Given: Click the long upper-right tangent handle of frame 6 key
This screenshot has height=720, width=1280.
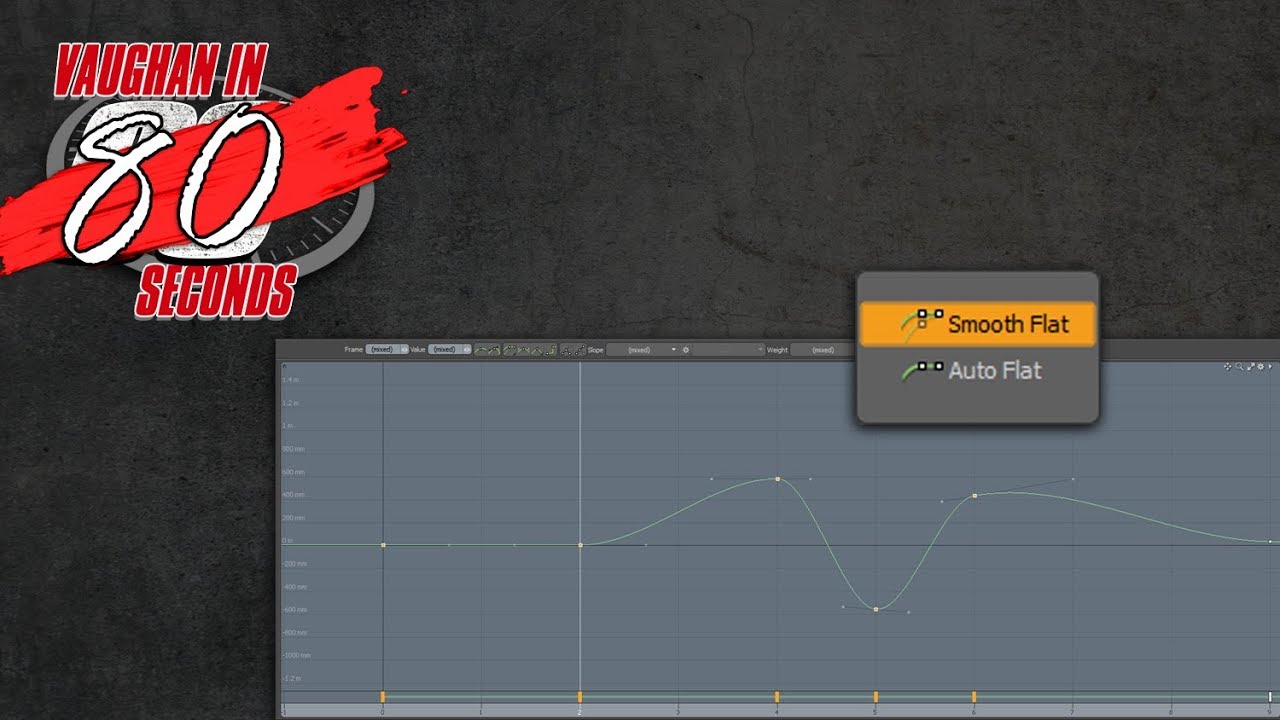Looking at the screenshot, I should (x=1073, y=479).
